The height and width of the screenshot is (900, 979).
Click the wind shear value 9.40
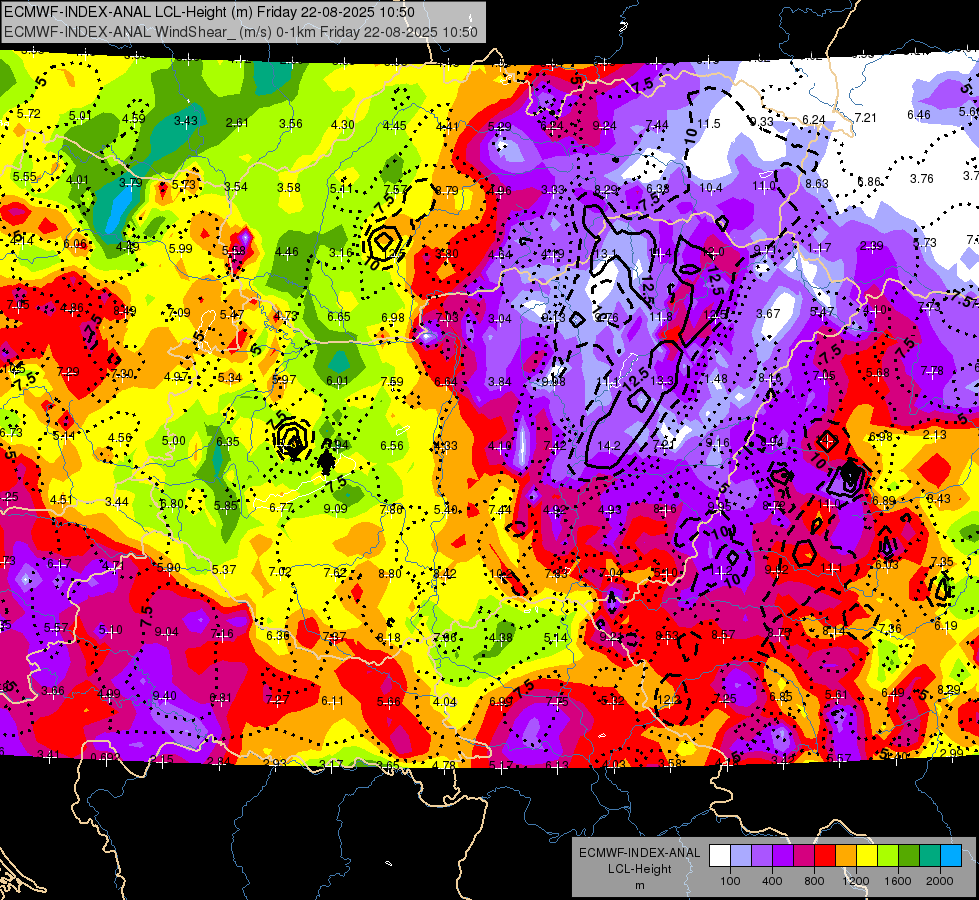[164, 696]
